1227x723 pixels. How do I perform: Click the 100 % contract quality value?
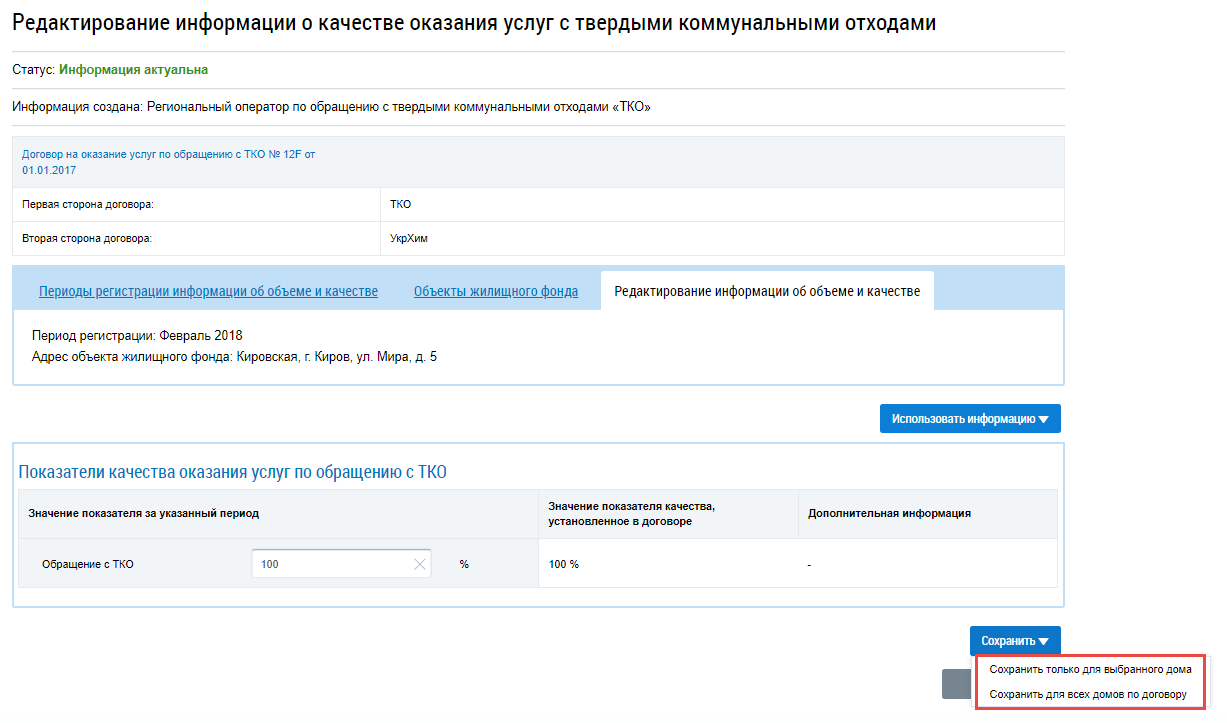click(564, 565)
